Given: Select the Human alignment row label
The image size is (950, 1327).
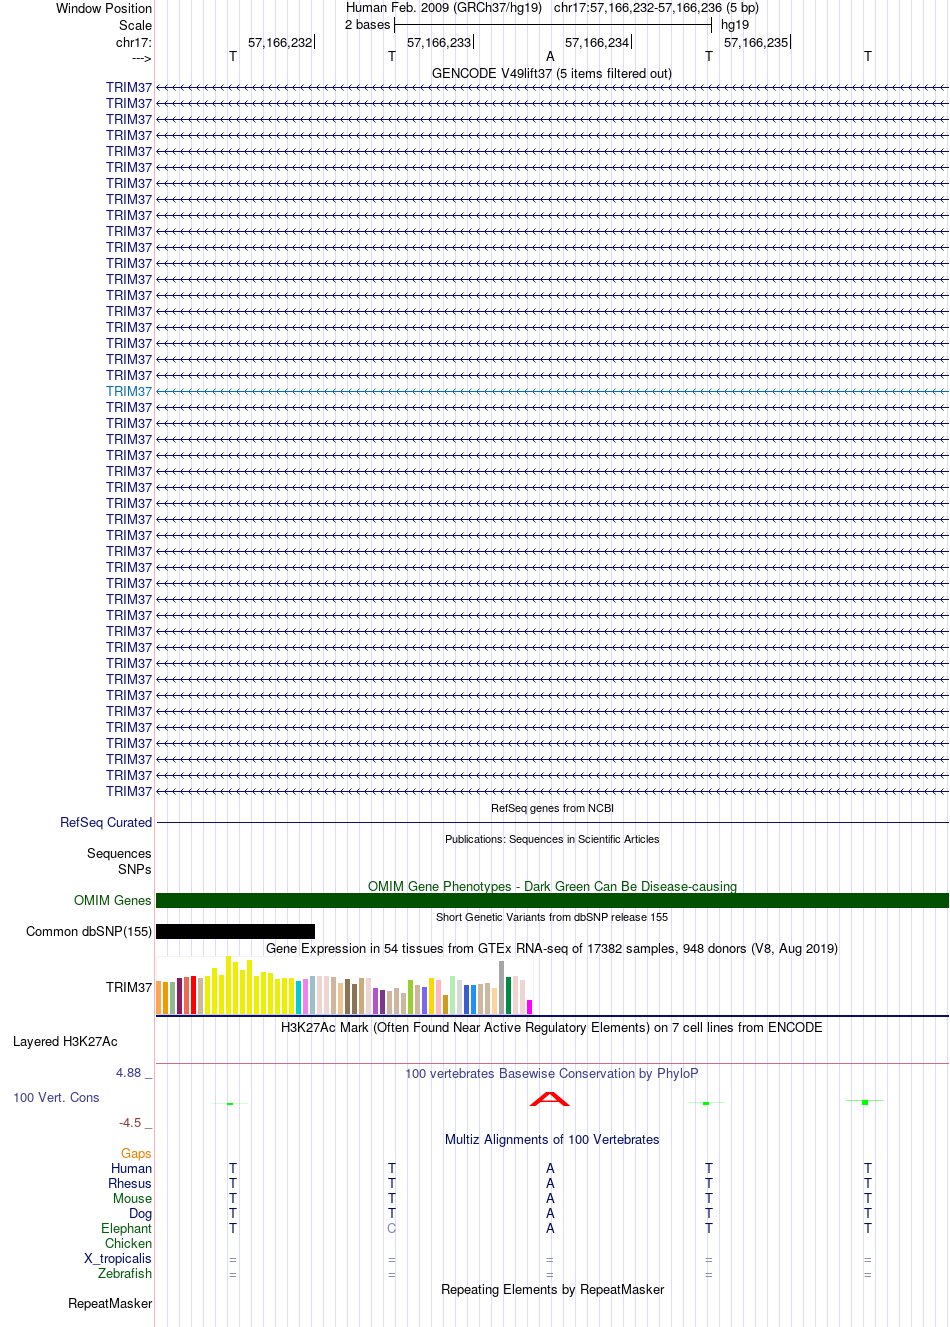Looking at the screenshot, I should coord(132,1168).
